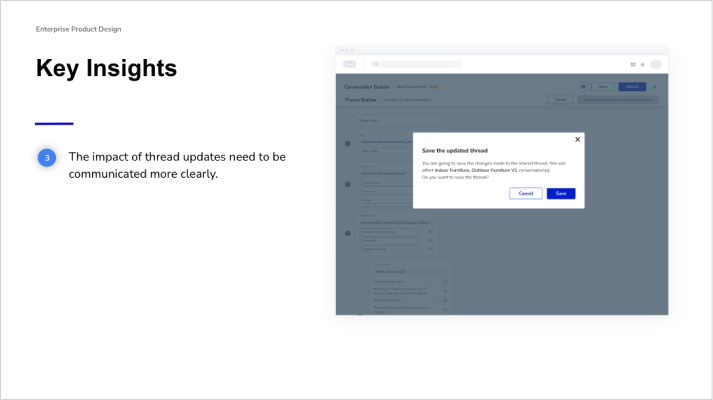Click Cancel in the Thread Builder bar

coord(561,100)
